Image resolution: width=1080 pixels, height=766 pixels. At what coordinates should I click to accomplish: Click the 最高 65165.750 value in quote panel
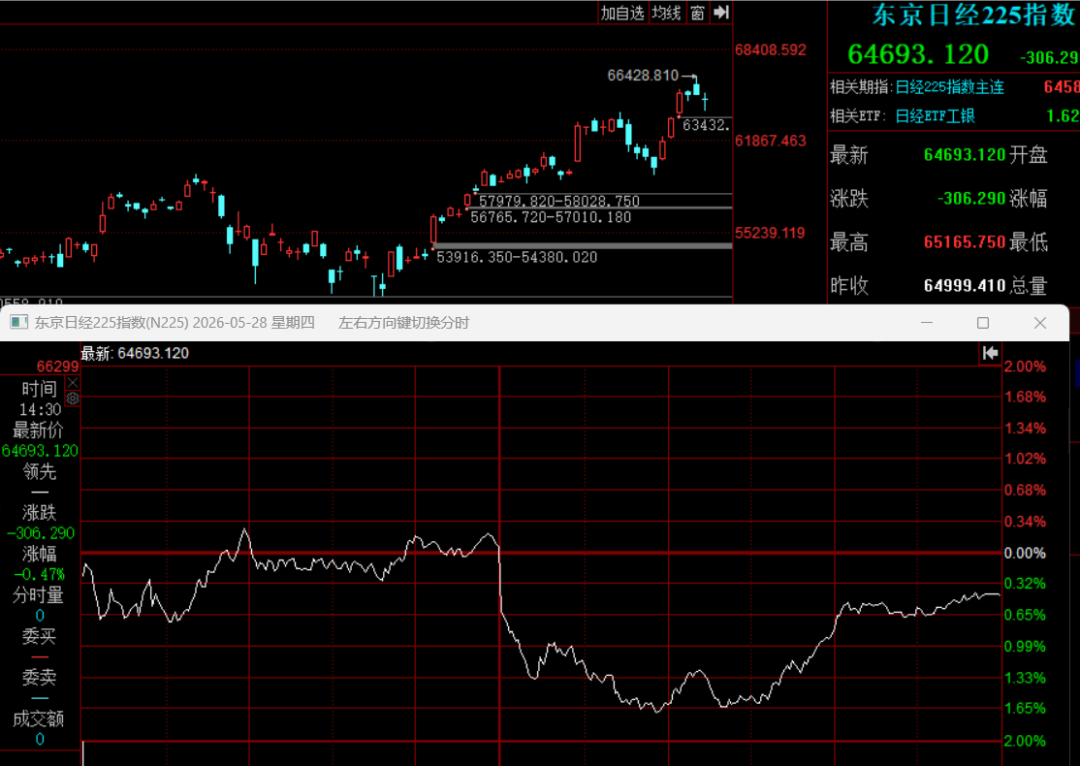click(964, 242)
